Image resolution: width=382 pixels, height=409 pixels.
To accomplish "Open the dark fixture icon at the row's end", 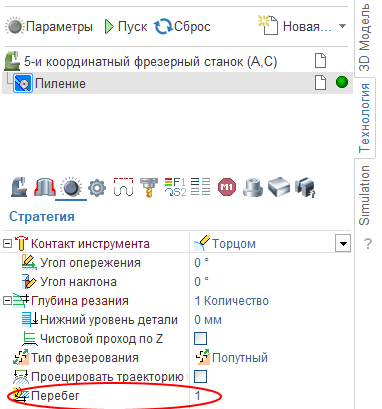I will 305,187.
